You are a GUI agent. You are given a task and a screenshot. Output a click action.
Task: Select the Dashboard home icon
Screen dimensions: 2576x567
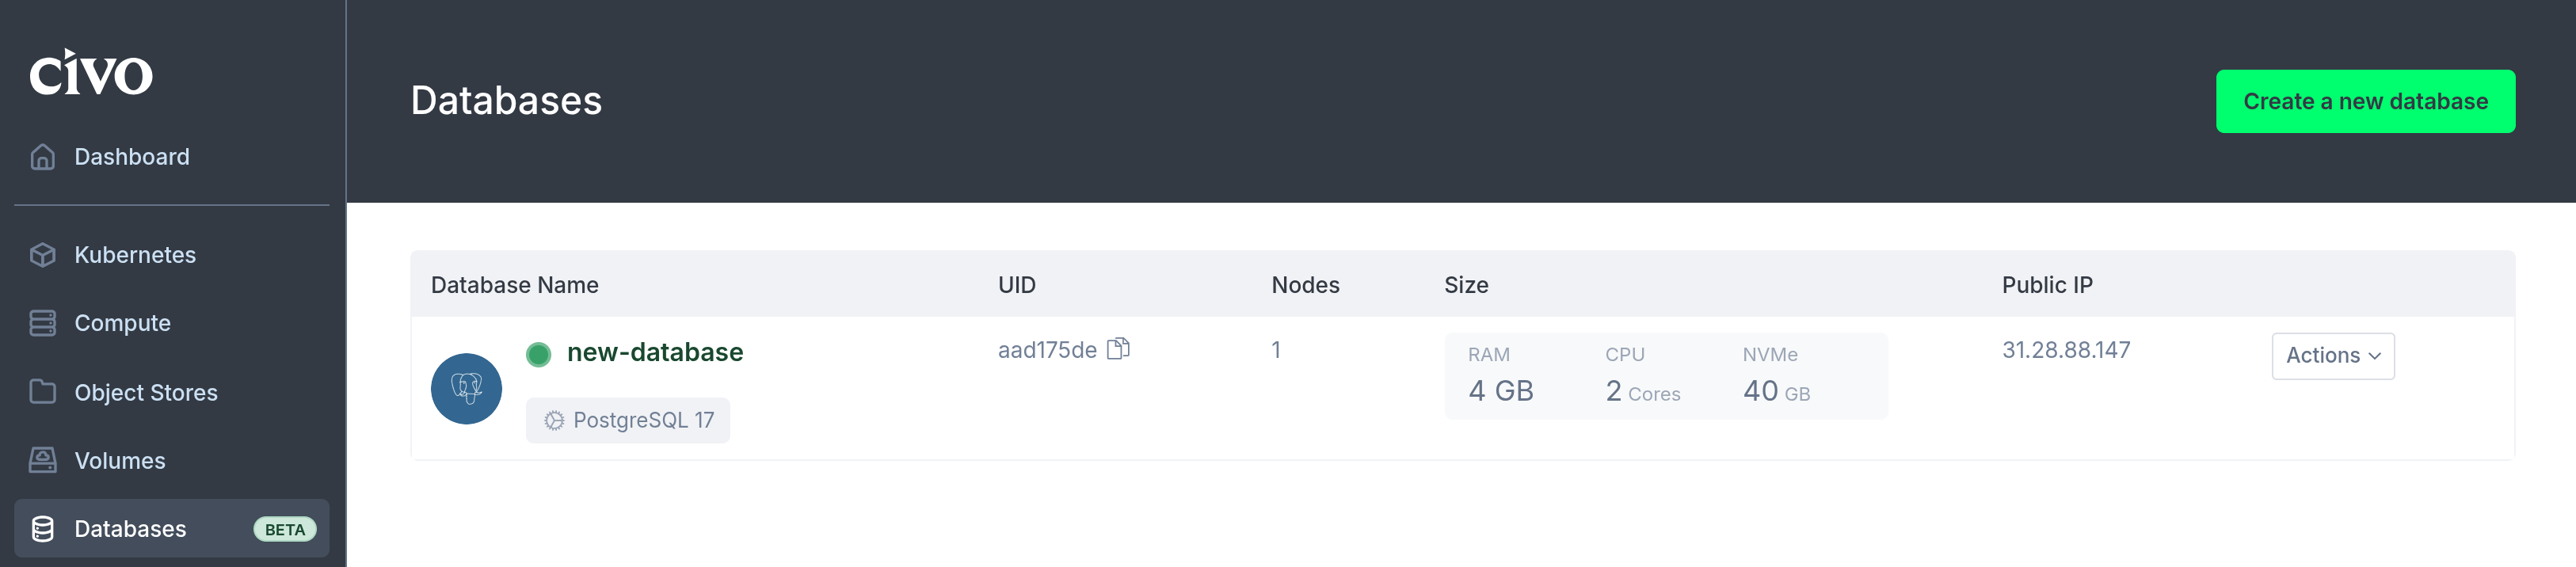click(x=41, y=156)
